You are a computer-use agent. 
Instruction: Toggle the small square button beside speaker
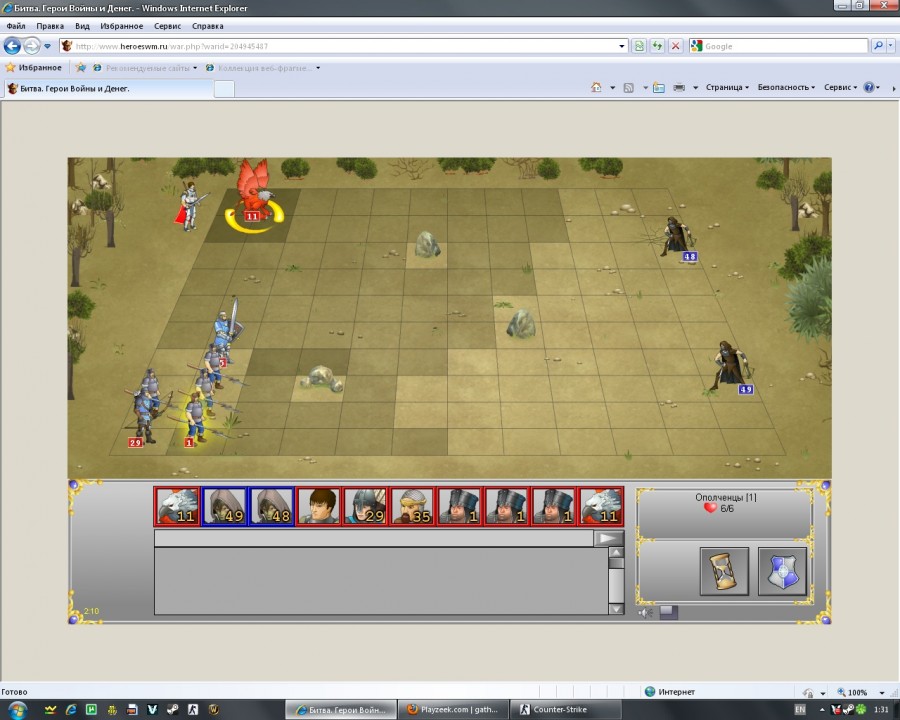(x=669, y=613)
